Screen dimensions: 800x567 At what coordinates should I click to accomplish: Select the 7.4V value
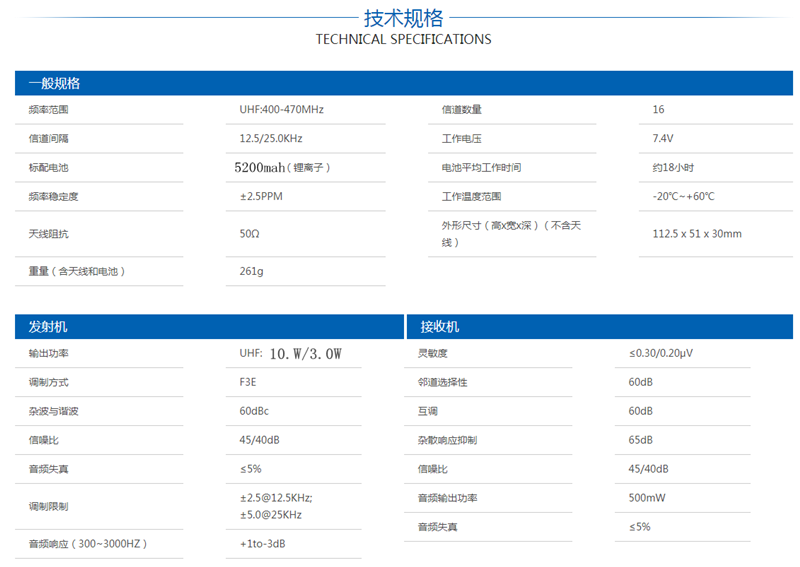tap(663, 139)
